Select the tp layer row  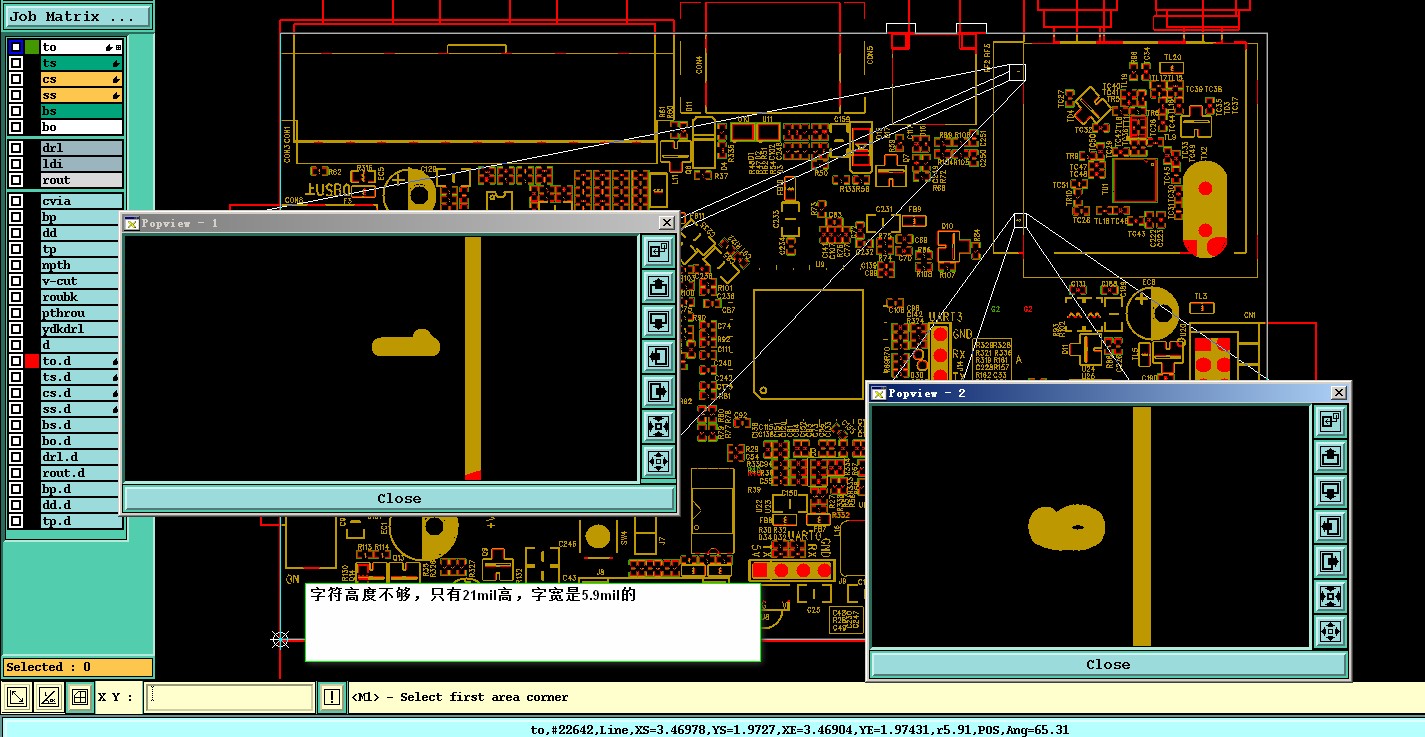click(81, 249)
